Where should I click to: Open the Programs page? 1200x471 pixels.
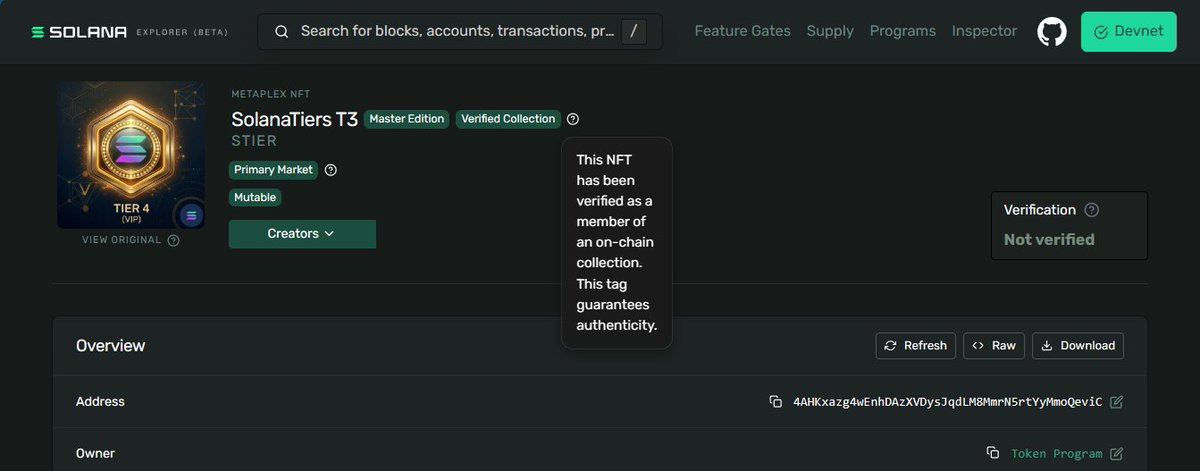click(x=903, y=31)
